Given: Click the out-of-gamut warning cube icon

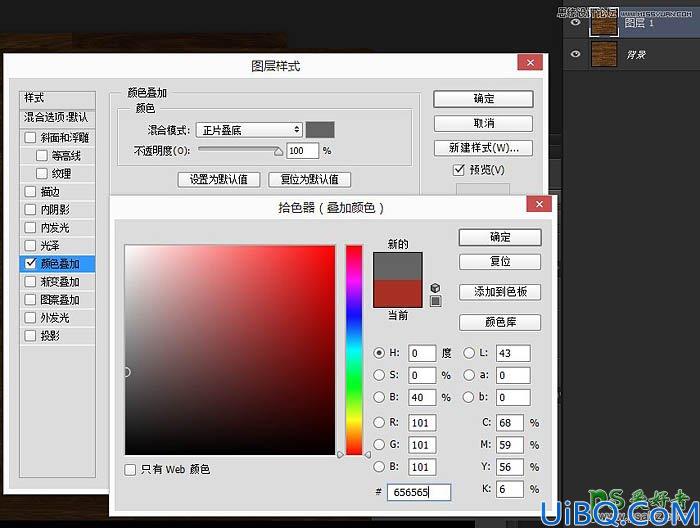Looking at the screenshot, I should [435, 288].
